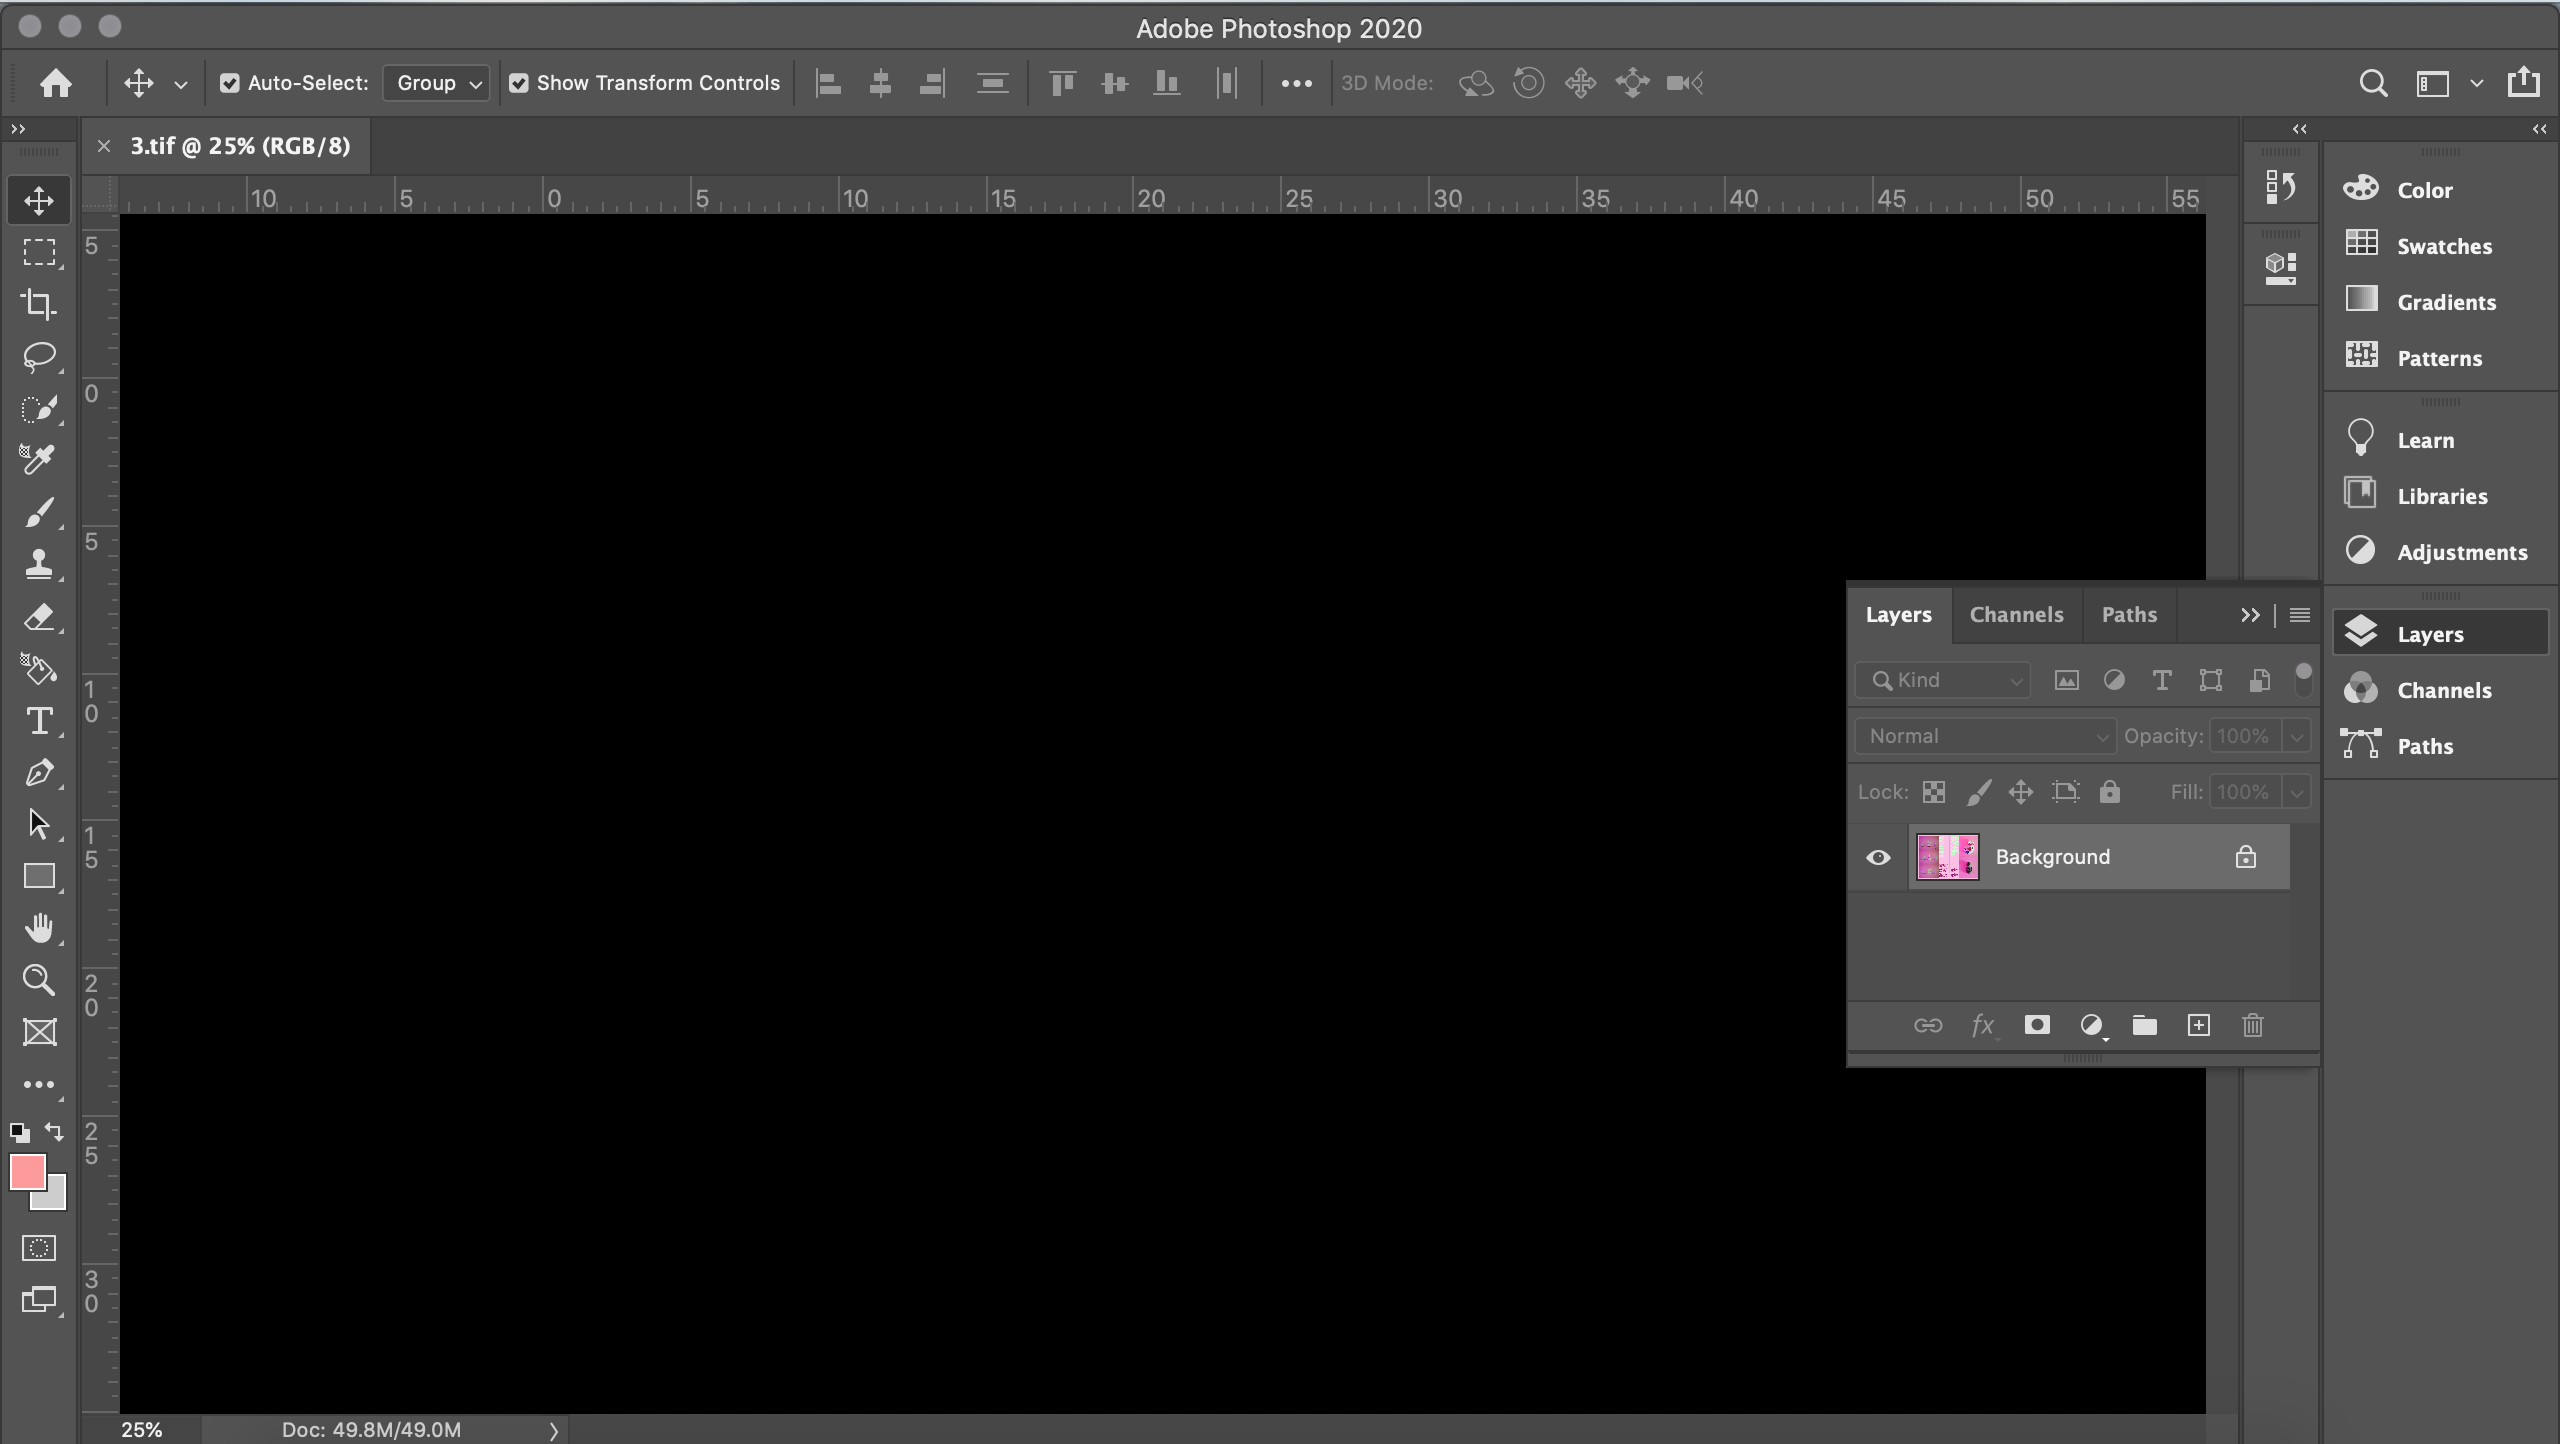The height and width of the screenshot is (1444, 2560).
Task: Select the Zoom tool
Action: tap(38, 980)
